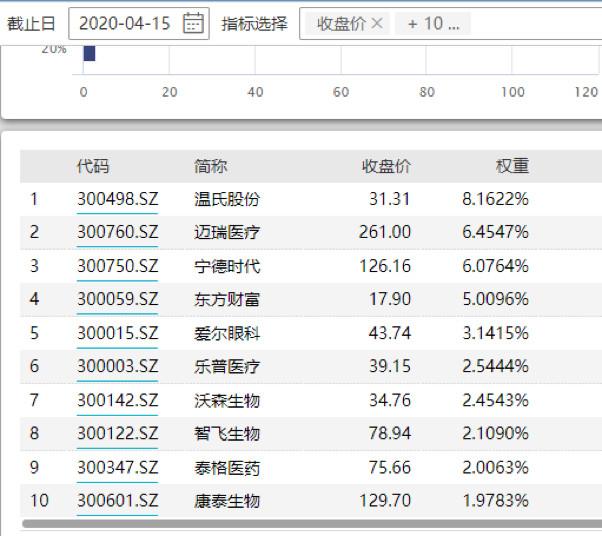Screen dimensions: 602x536
Task: Click the 2020-04-15 date input field
Action: click(x=139, y=23)
